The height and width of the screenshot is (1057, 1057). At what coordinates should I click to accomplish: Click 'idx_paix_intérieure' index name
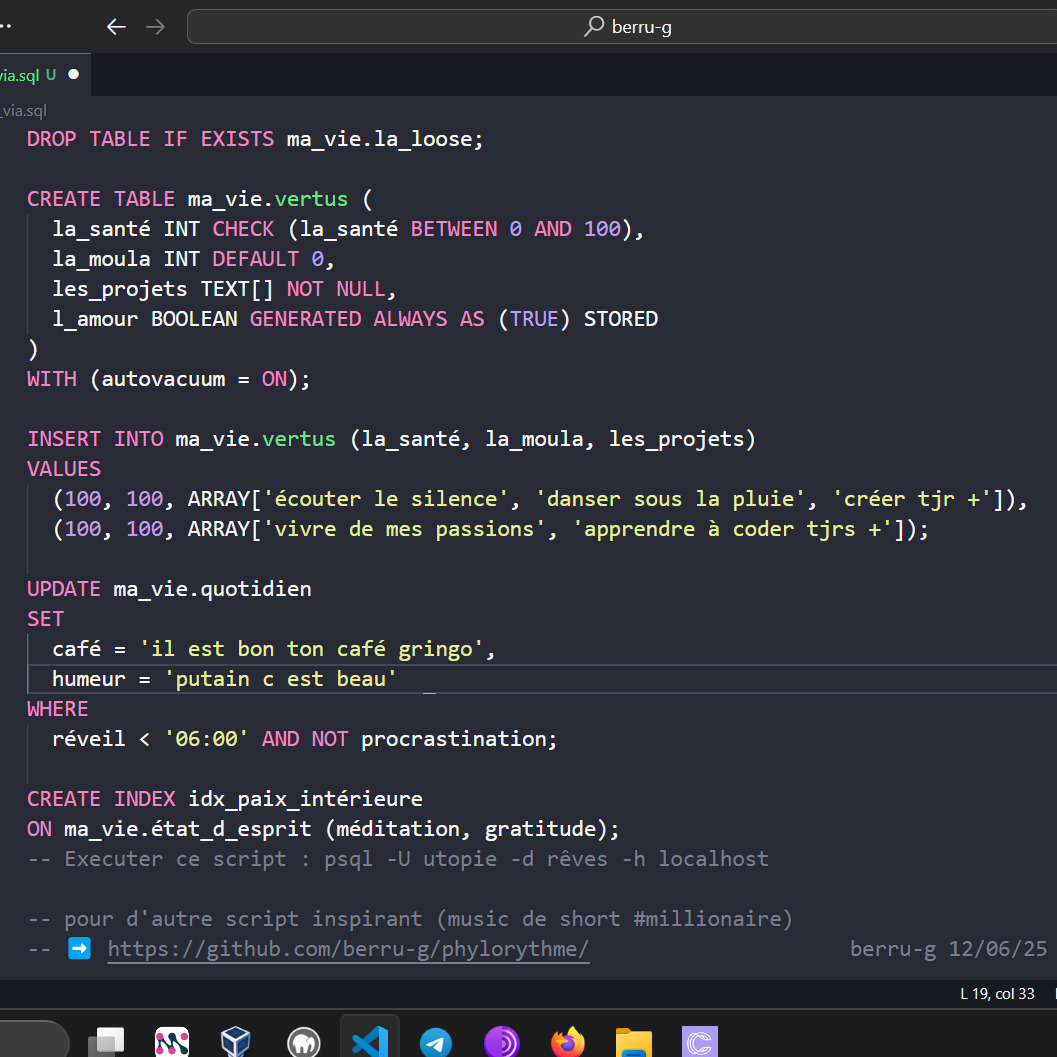(305, 799)
